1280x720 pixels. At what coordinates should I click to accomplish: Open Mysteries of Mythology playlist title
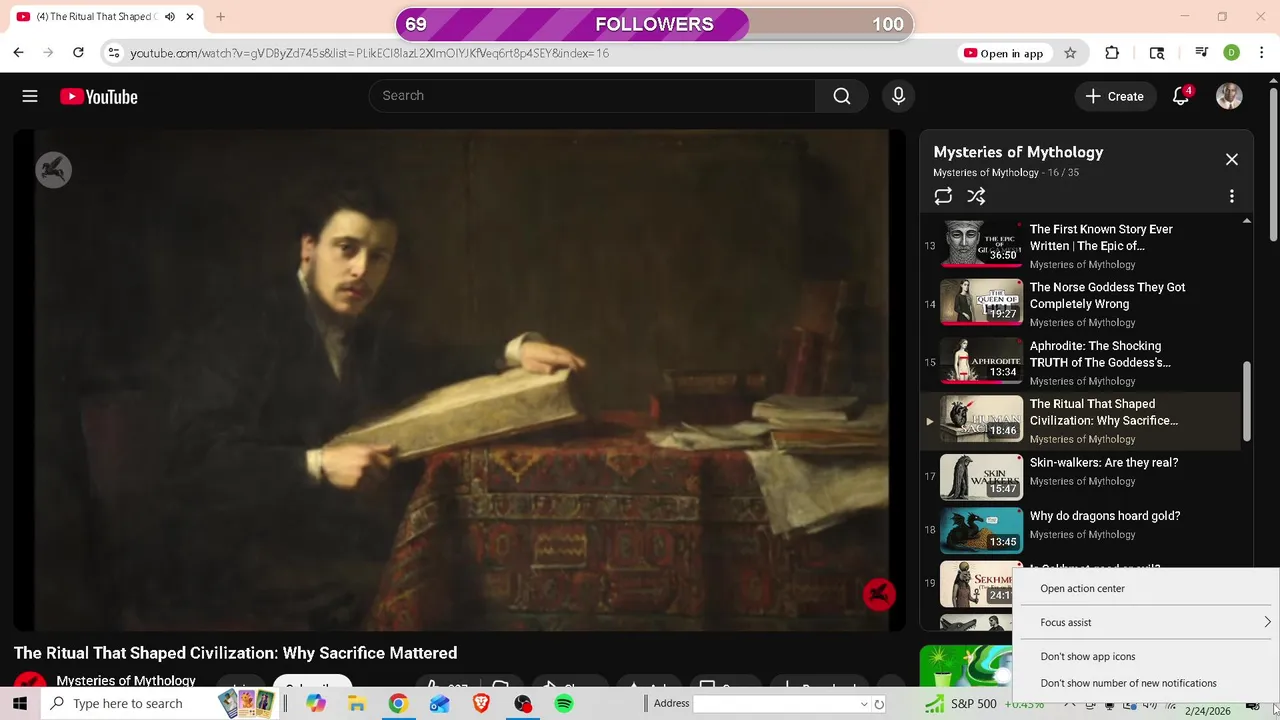point(1018,152)
